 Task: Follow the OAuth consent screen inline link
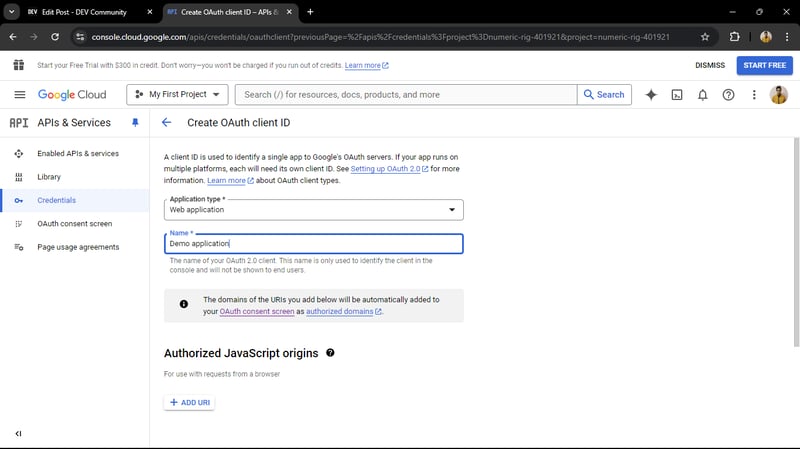(x=257, y=311)
